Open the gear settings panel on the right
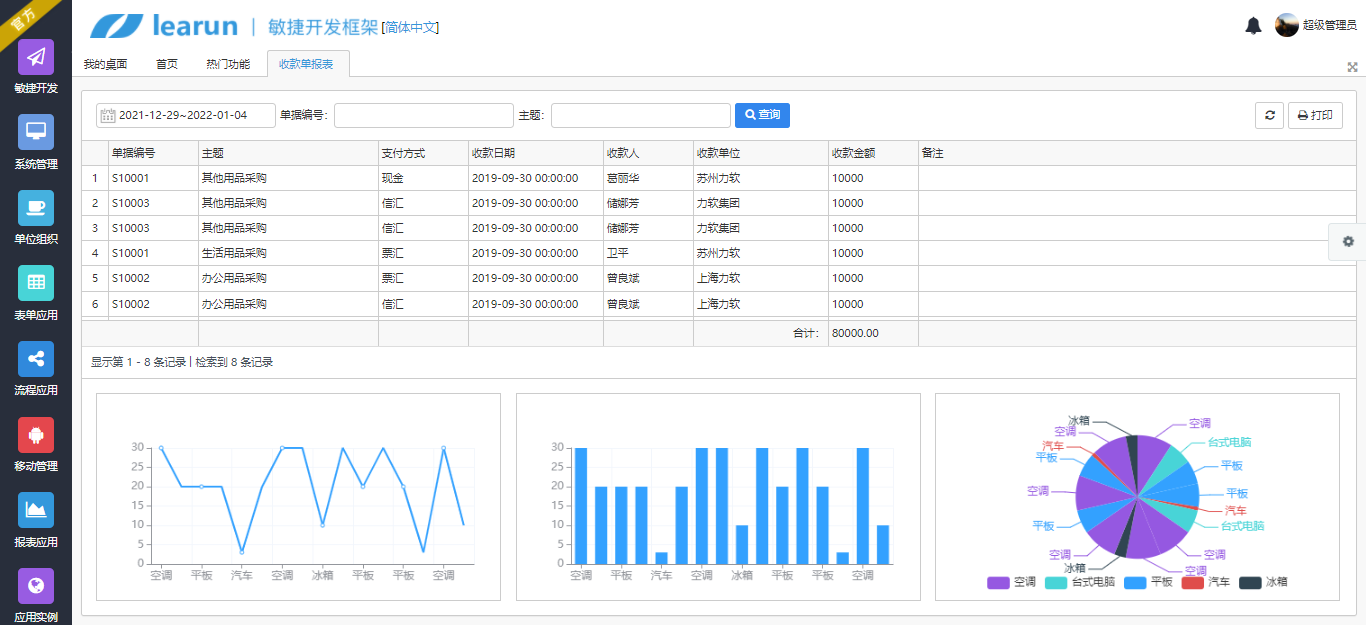 click(x=1349, y=241)
